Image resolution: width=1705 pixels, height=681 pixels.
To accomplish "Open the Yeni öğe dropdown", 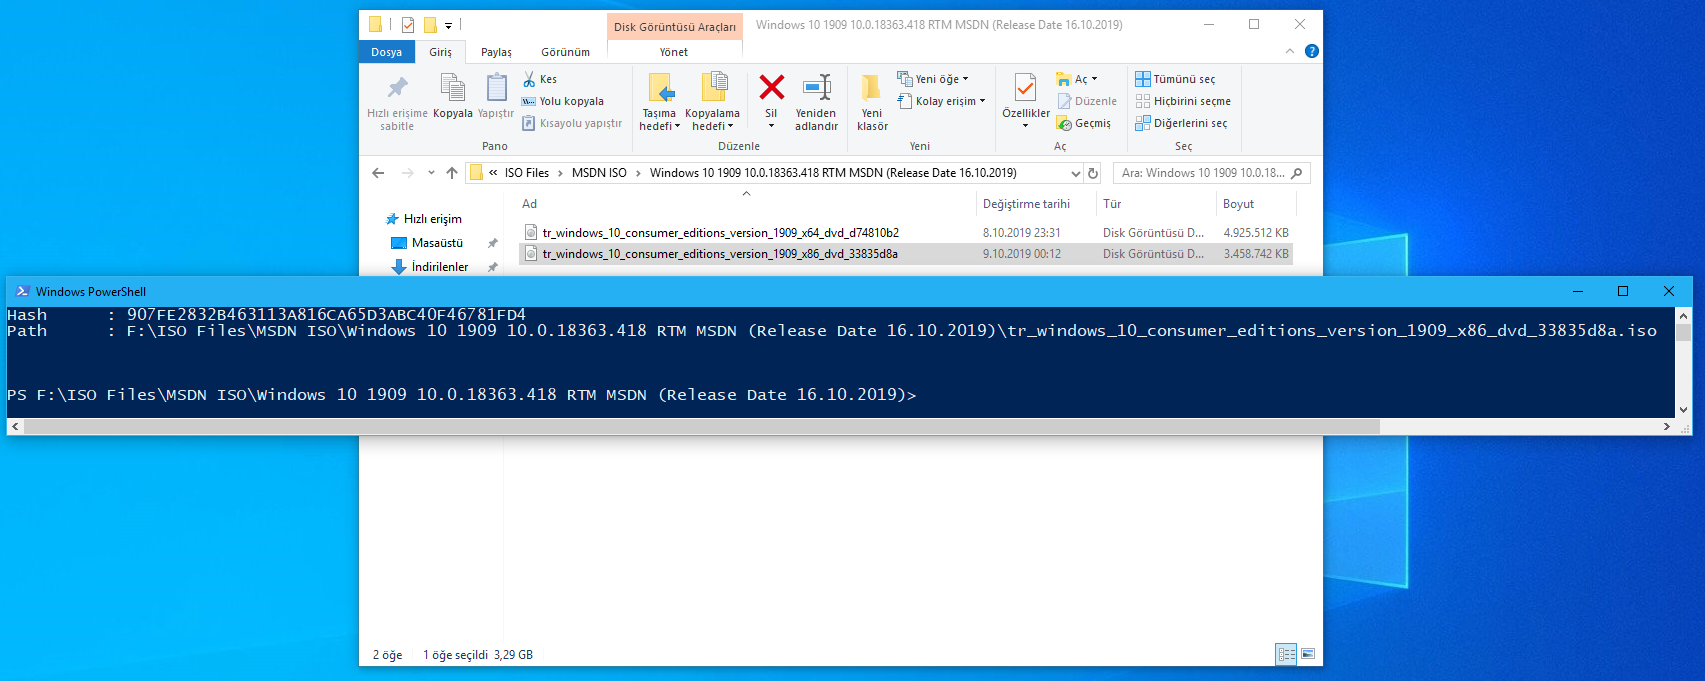I will [933, 79].
